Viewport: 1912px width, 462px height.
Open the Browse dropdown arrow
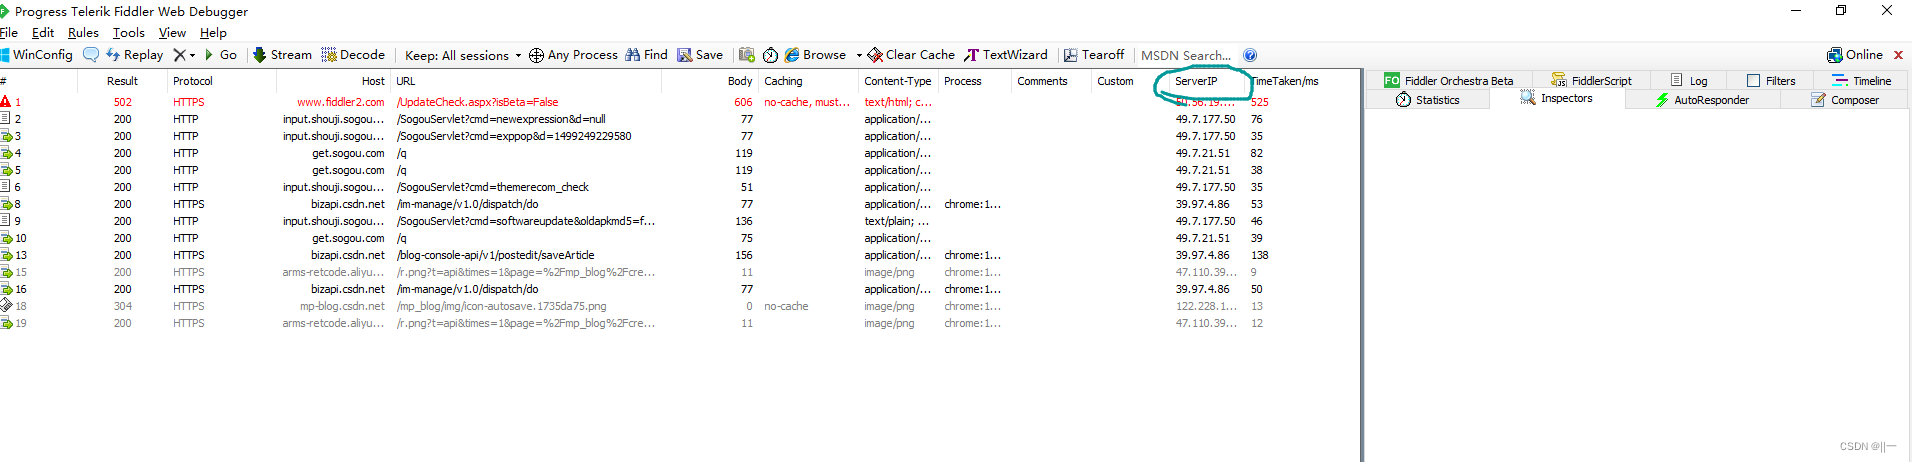[x=859, y=56]
